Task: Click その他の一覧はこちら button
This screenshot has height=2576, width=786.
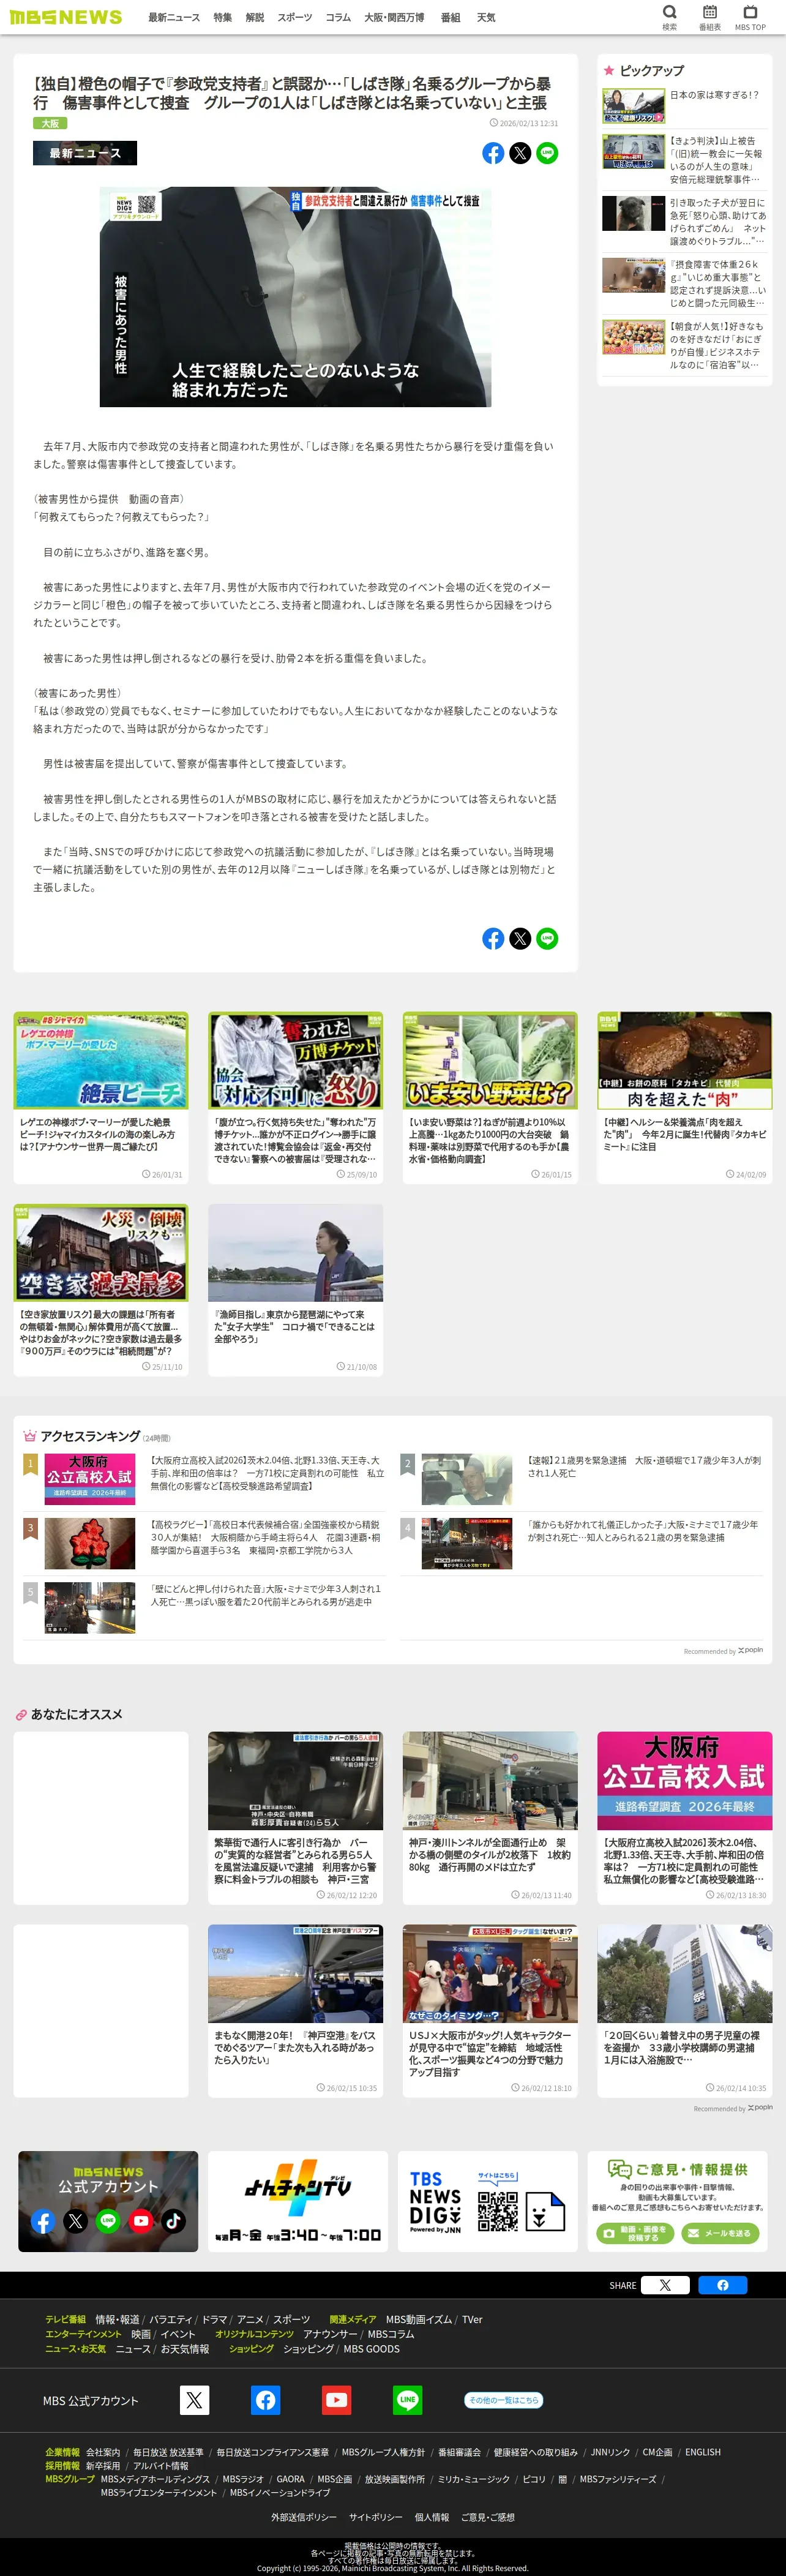Action: click(x=504, y=2400)
